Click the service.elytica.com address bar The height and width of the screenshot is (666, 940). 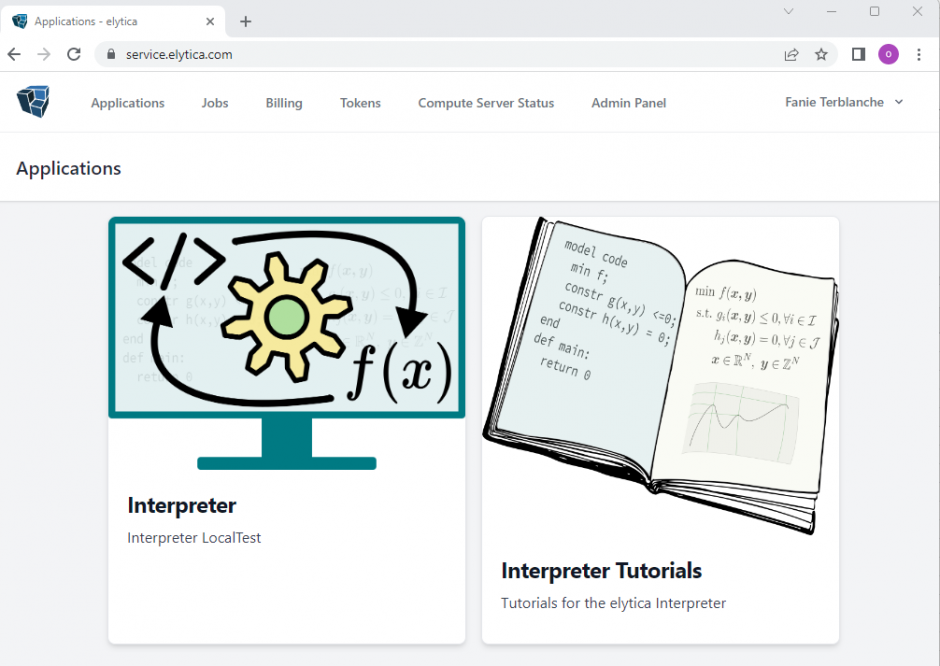coord(450,55)
